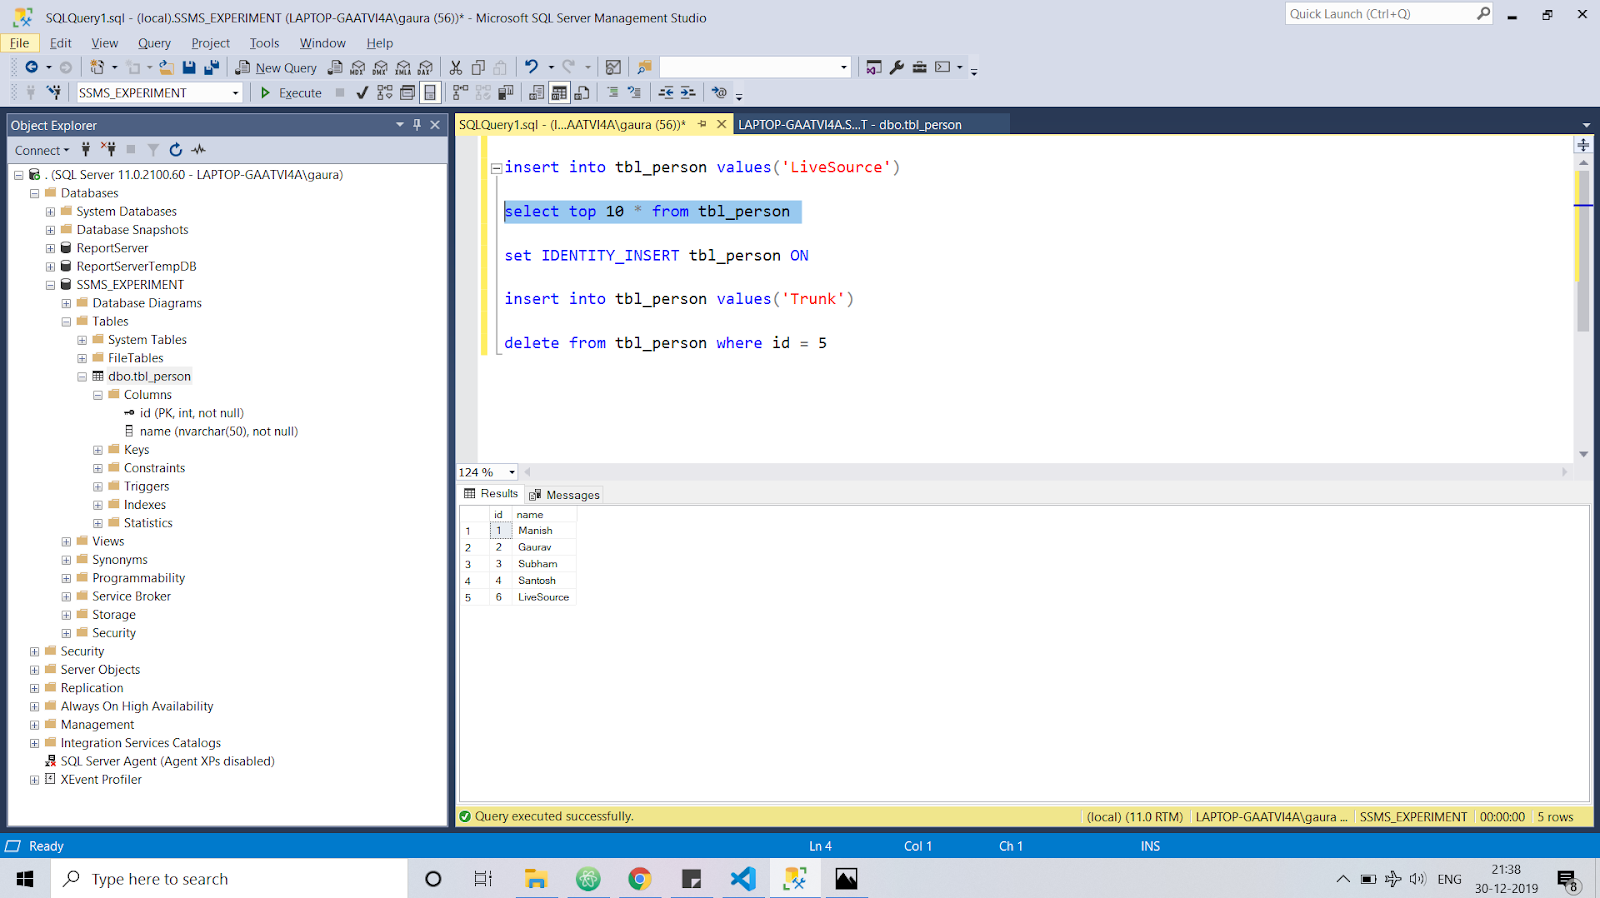Click Disconnect icon in Object Explorer
This screenshot has width=1600, height=898.
pyautogui.click(x=108, y=150)
